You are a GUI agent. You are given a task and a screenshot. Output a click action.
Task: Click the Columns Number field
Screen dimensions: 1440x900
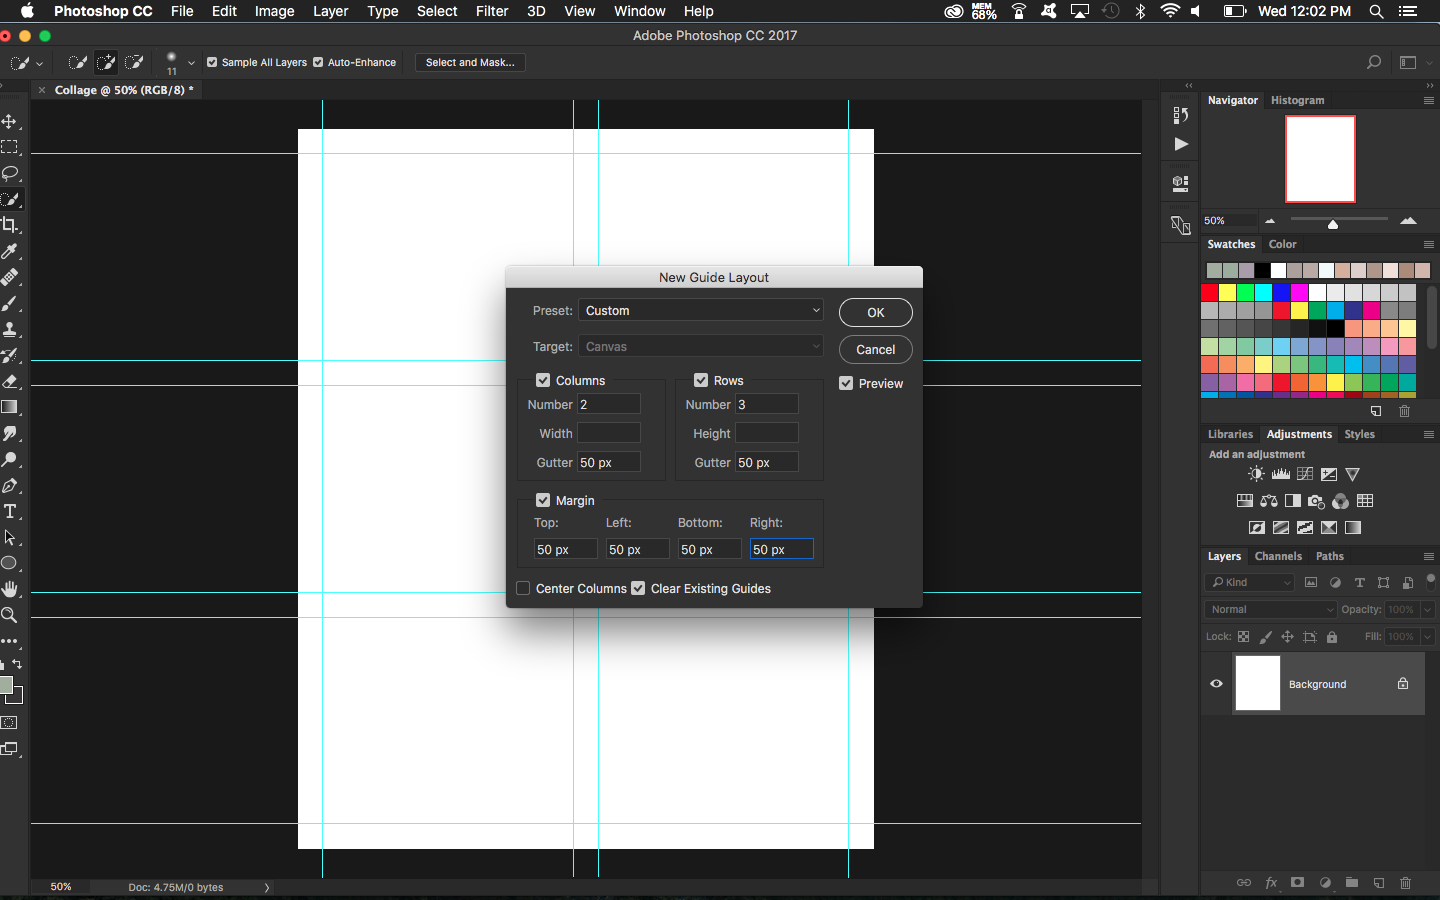tap(609, 404)
